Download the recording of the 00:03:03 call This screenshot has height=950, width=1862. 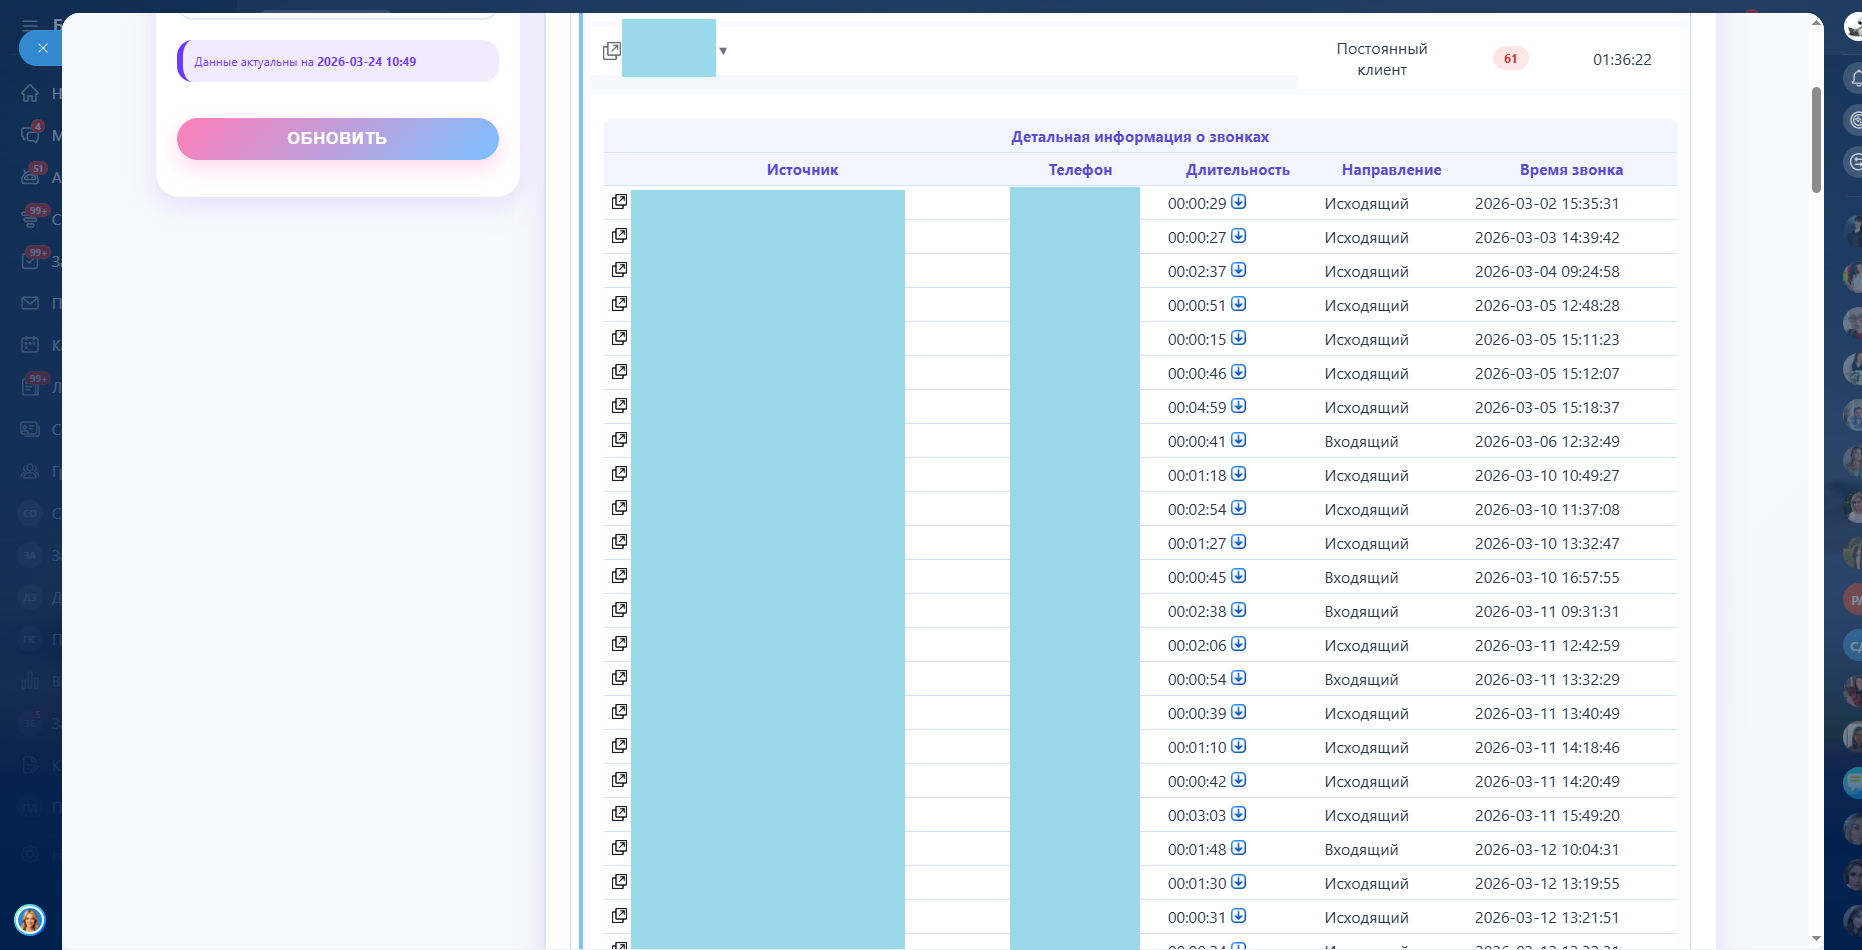pos(1239,814)
